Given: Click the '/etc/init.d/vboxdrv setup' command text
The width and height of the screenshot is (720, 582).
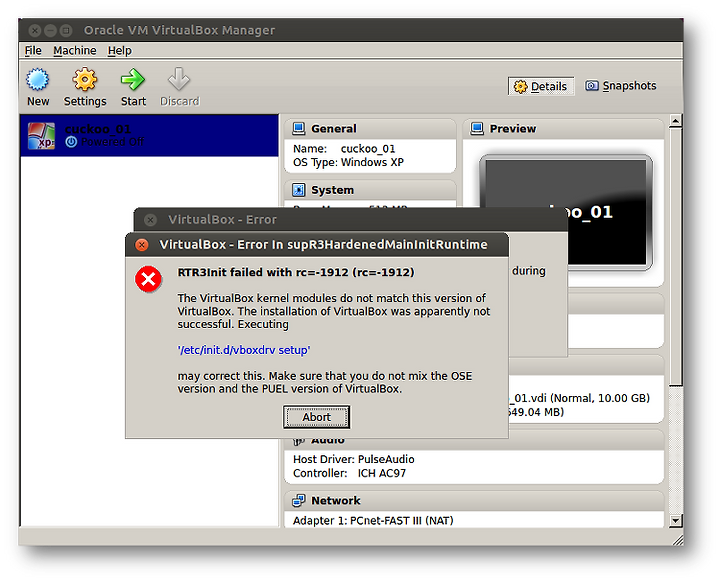Looking at the screenshot, I should tap(244, 350).
